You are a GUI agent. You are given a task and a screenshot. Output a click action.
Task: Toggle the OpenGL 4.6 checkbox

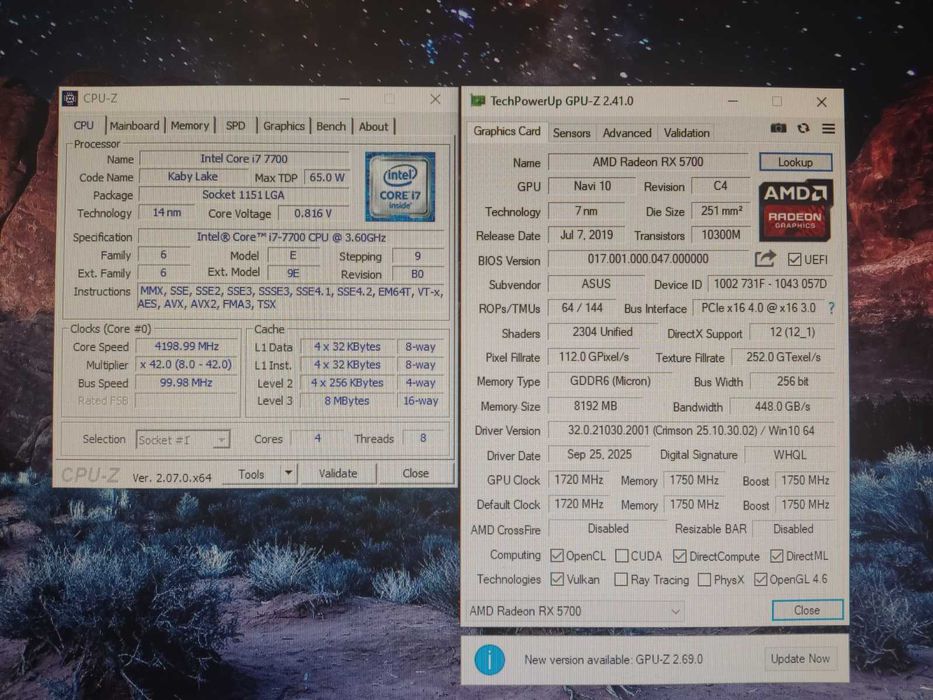click(x=760, y=579)
